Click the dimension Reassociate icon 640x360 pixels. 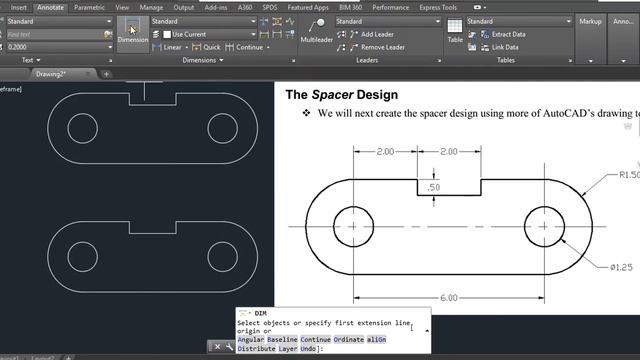point(290,35)
